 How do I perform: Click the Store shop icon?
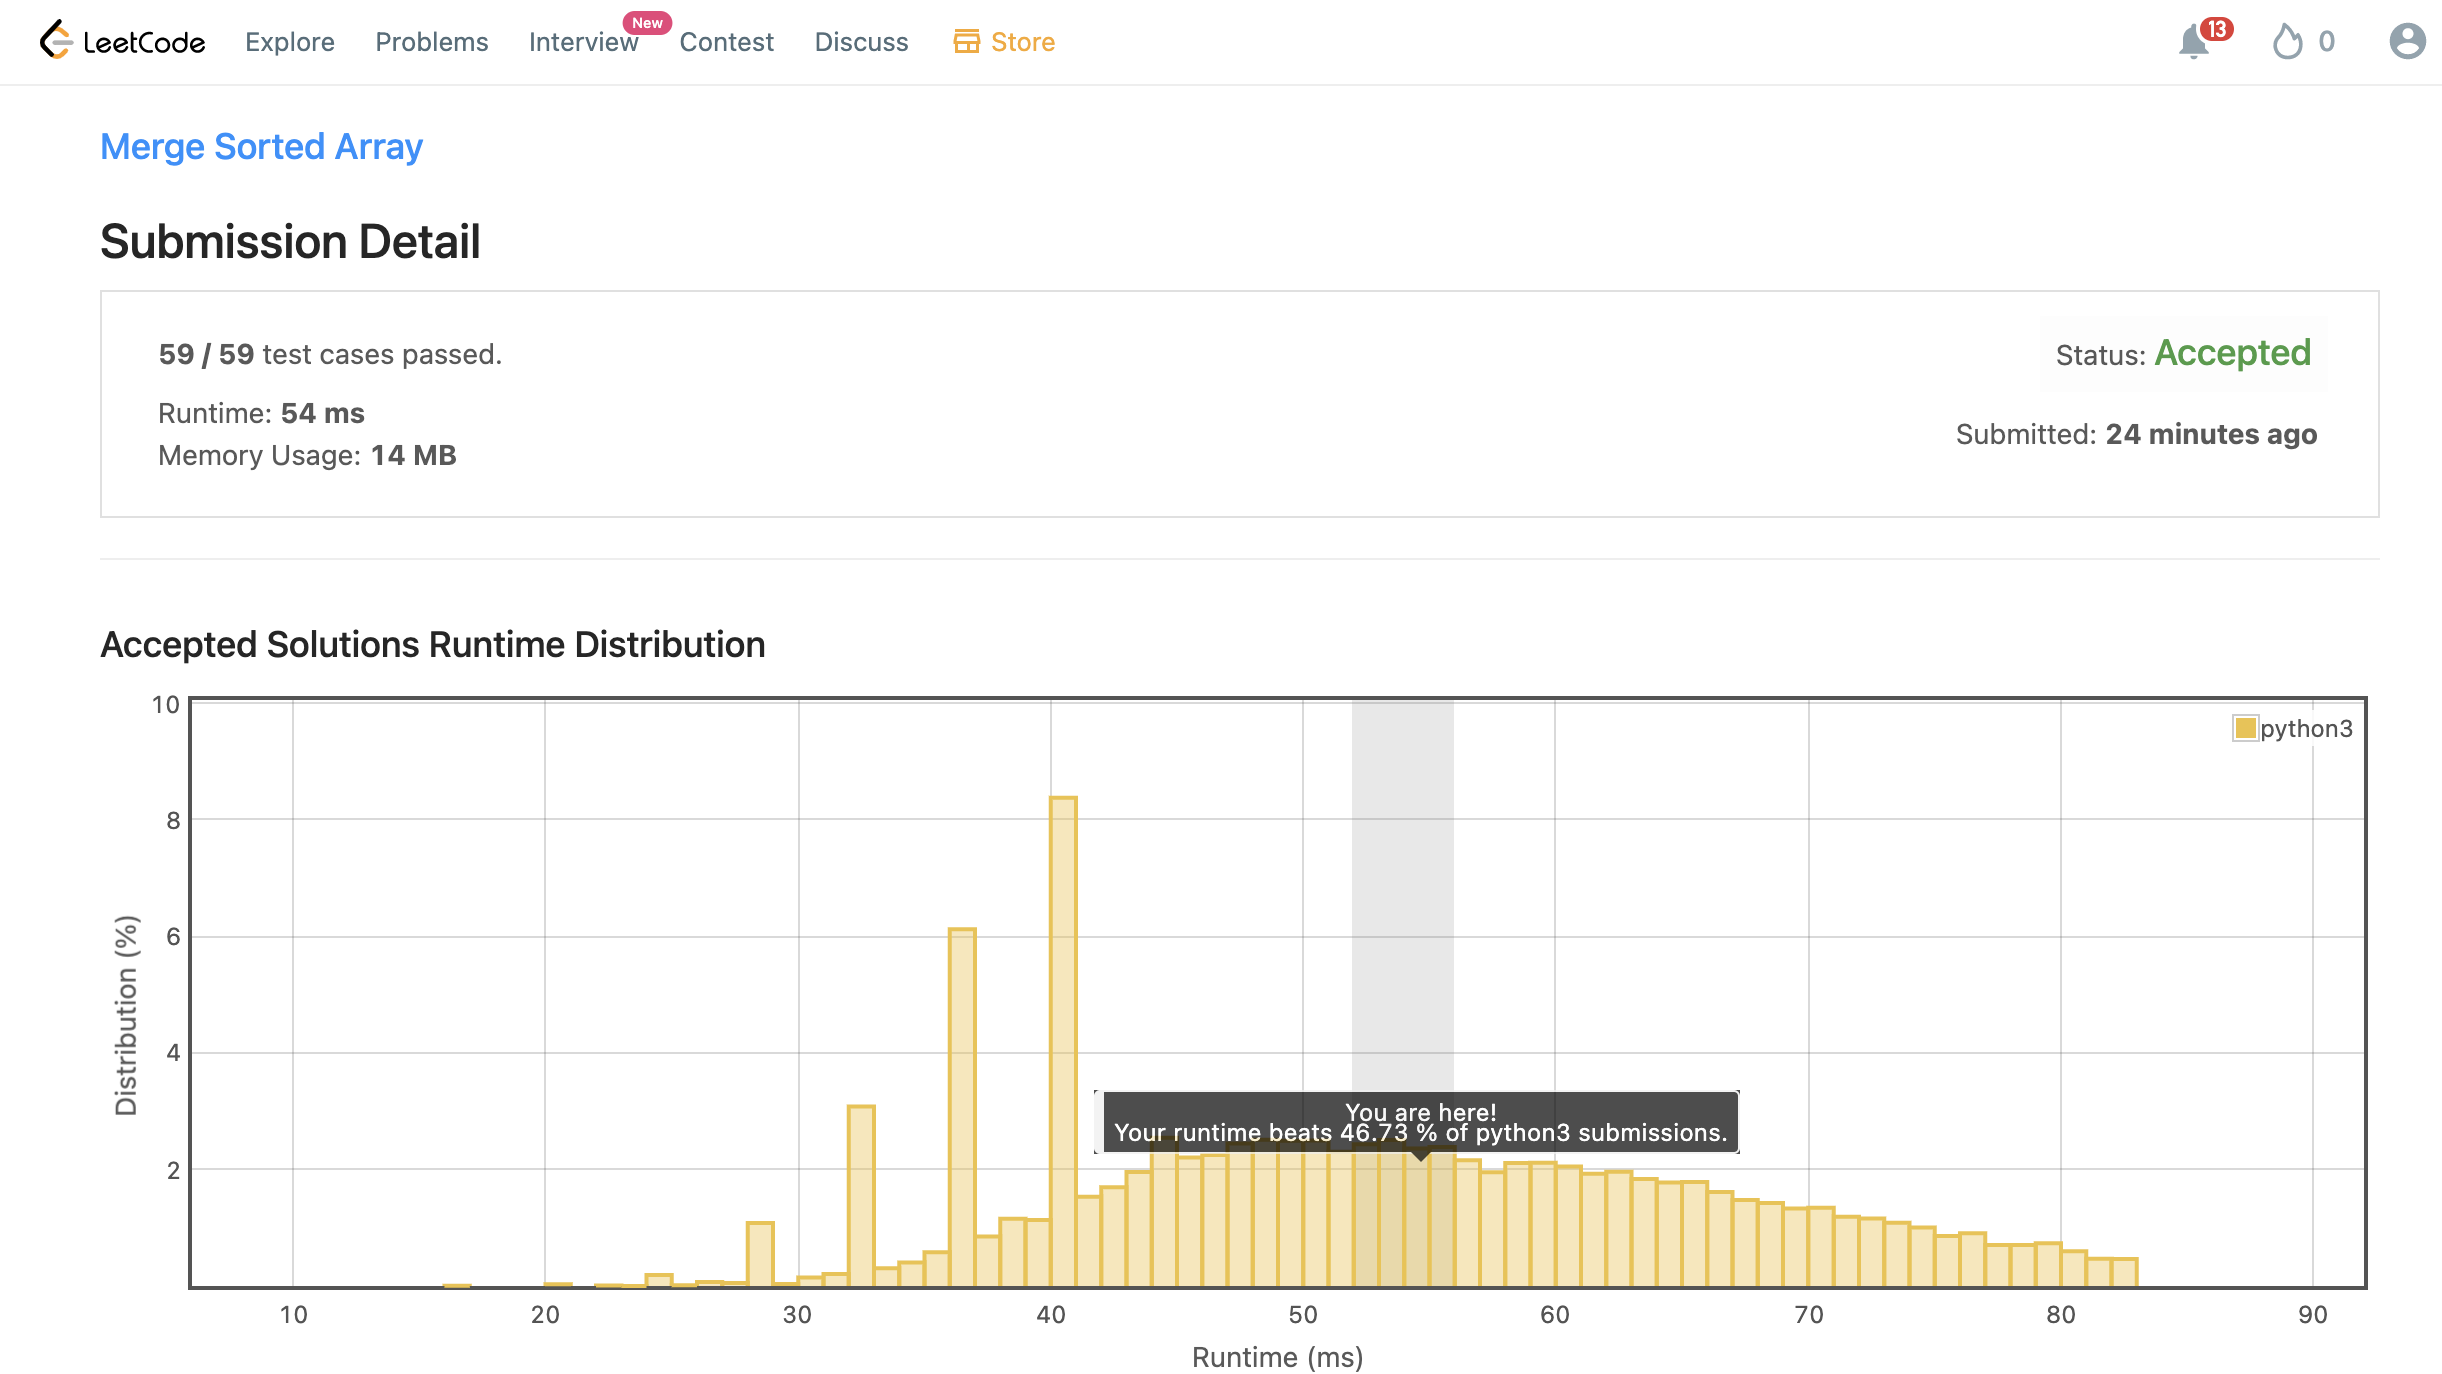(966, 42)
